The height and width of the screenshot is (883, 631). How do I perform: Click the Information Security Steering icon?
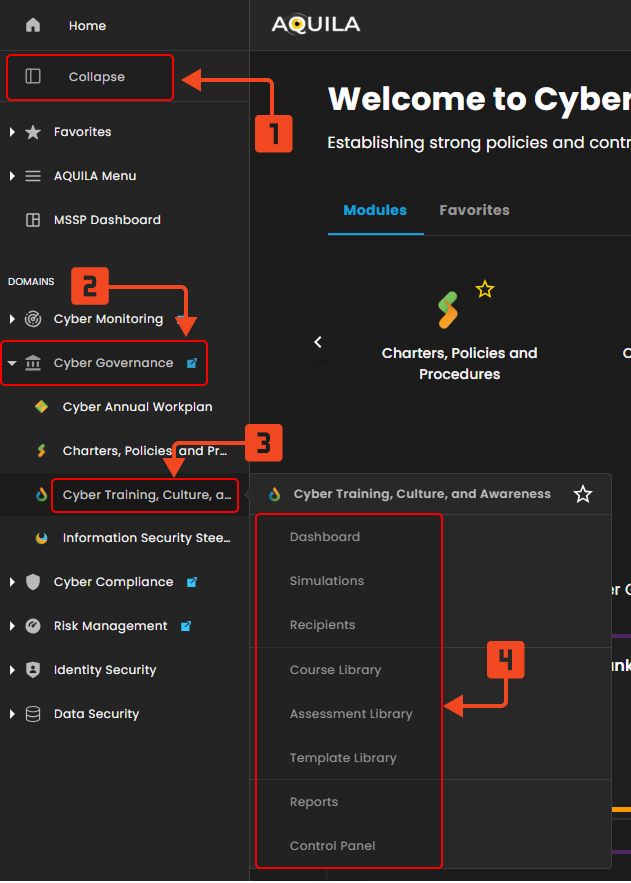41,538
